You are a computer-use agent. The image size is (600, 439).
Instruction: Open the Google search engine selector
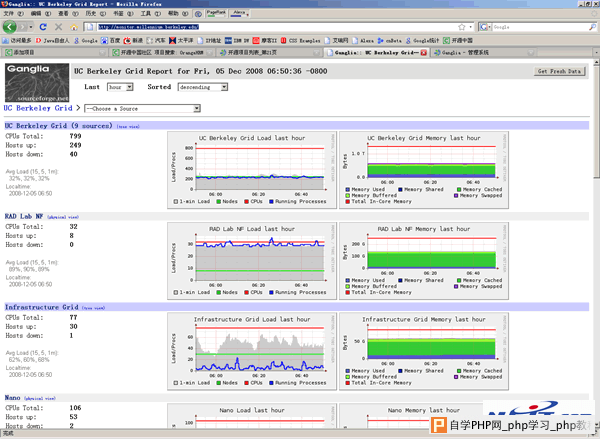[x=486, y=27]
